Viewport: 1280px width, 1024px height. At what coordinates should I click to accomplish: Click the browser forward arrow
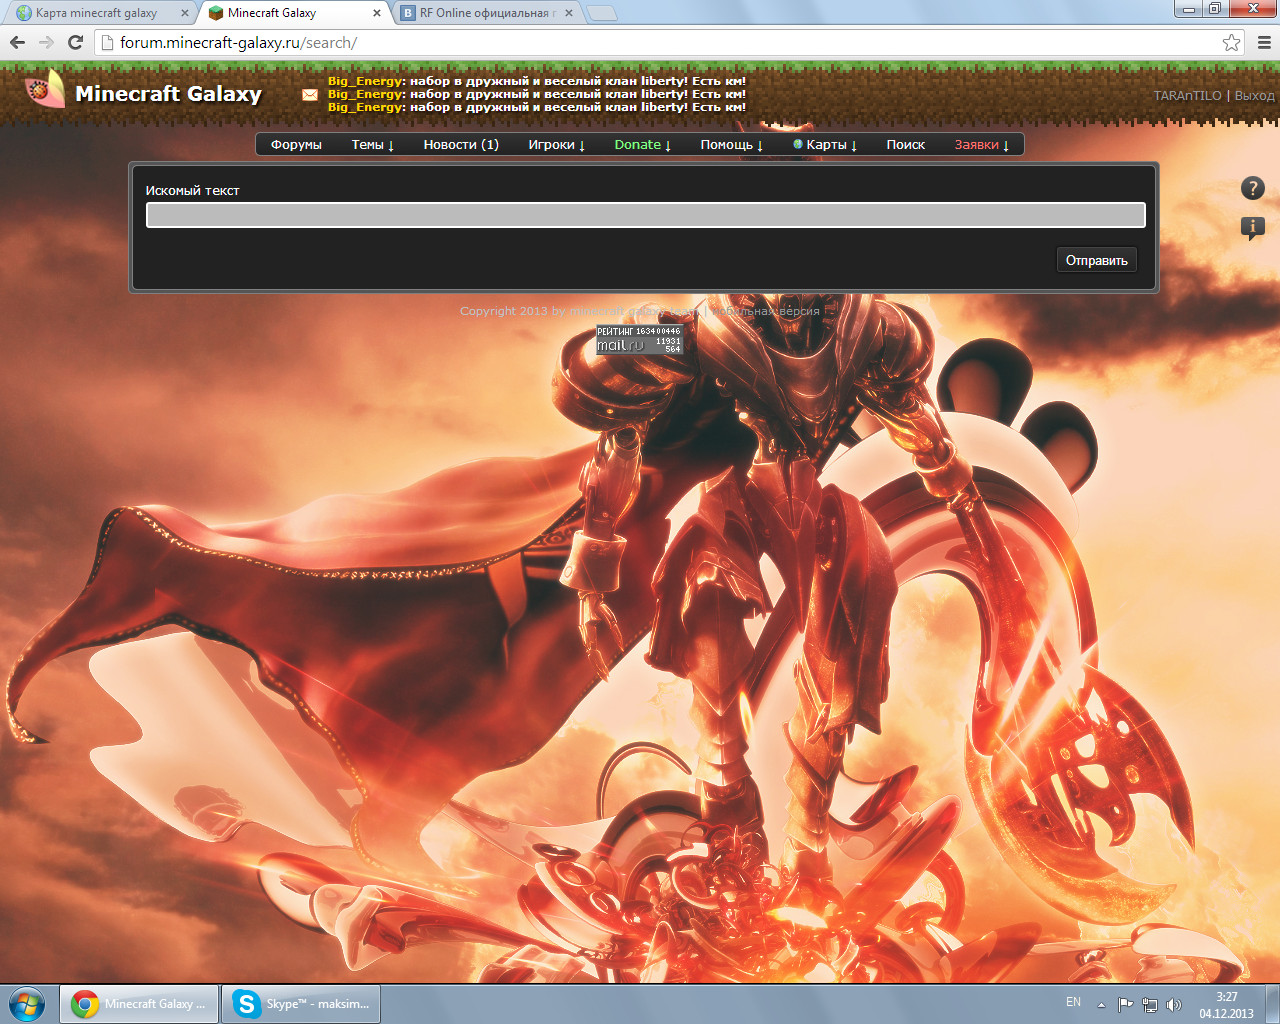[46, 42]
